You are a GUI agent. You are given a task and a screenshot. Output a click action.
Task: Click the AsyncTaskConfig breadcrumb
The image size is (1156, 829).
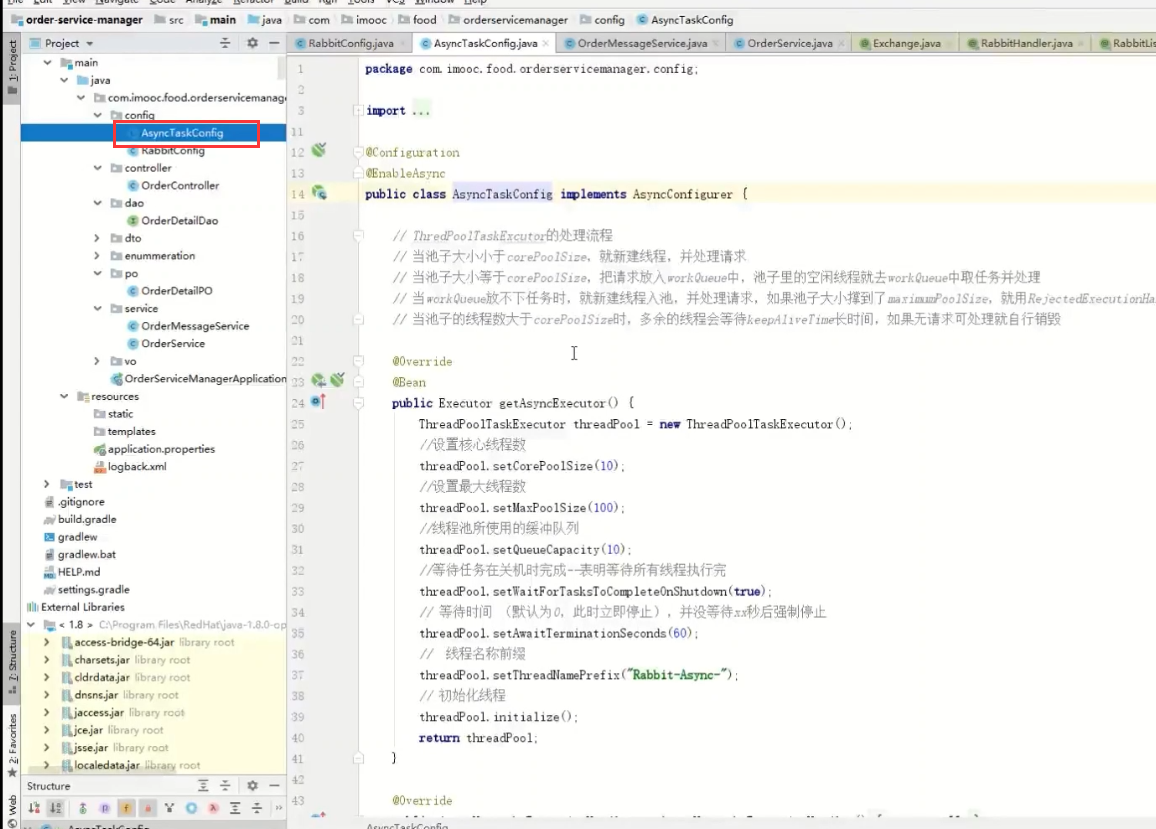(x=685, y=20)
